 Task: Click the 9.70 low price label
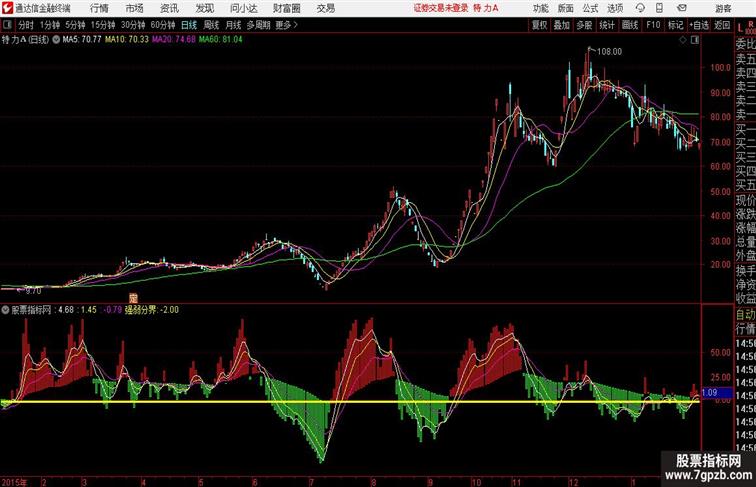click(33, 291)
